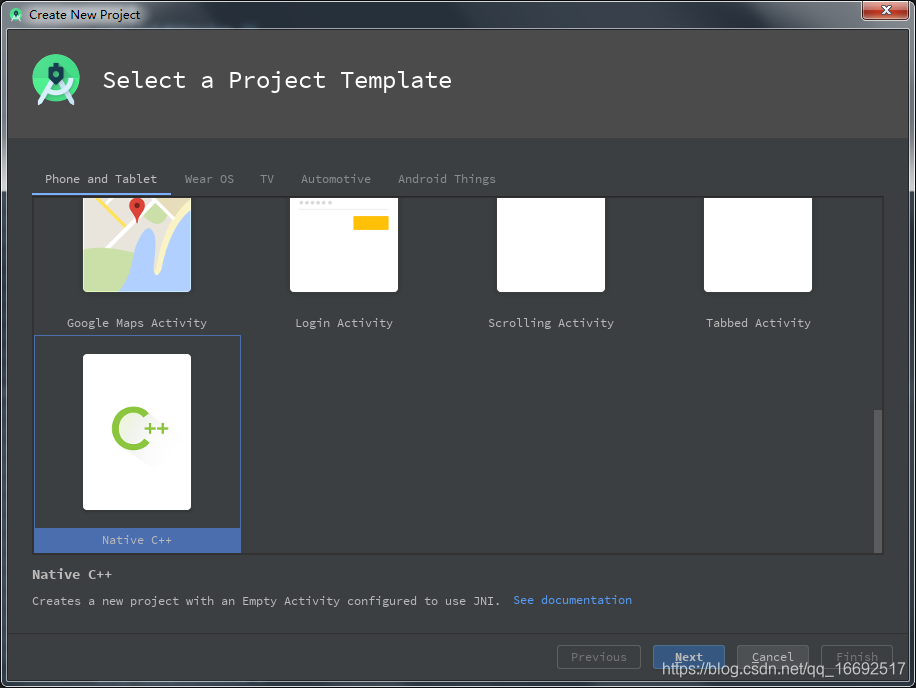Pick the Tabbed Activity template icon
This screenshot has width=916, height=688.
tap(758, 244)
